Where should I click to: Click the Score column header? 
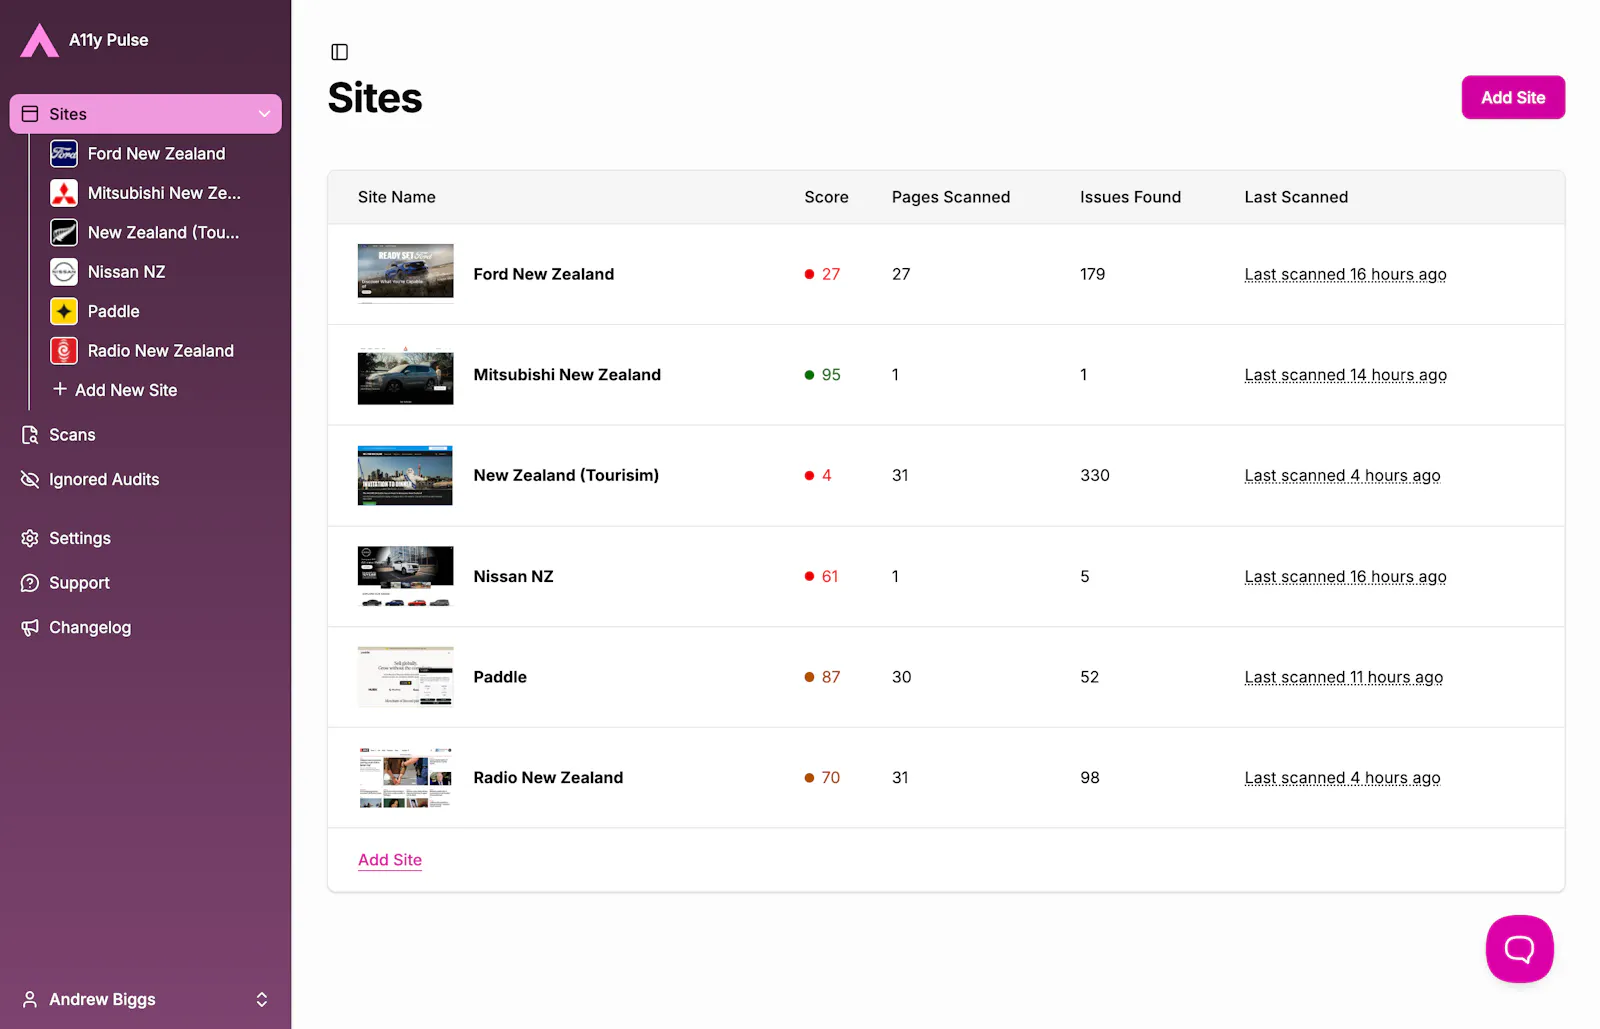pyautogui.click(x=826, y=197)
